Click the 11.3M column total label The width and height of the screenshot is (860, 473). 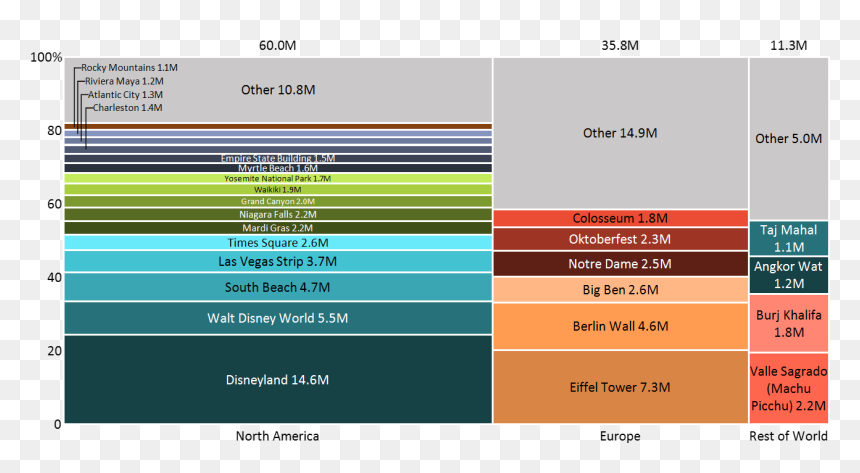coord(788,46)
